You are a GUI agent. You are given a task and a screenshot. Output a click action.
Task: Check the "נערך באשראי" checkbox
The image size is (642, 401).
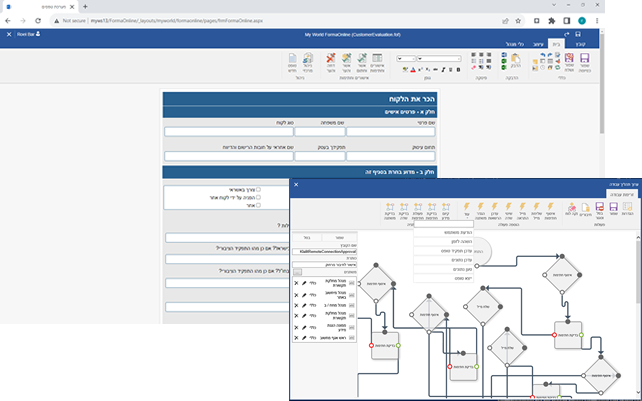point(258,189)
